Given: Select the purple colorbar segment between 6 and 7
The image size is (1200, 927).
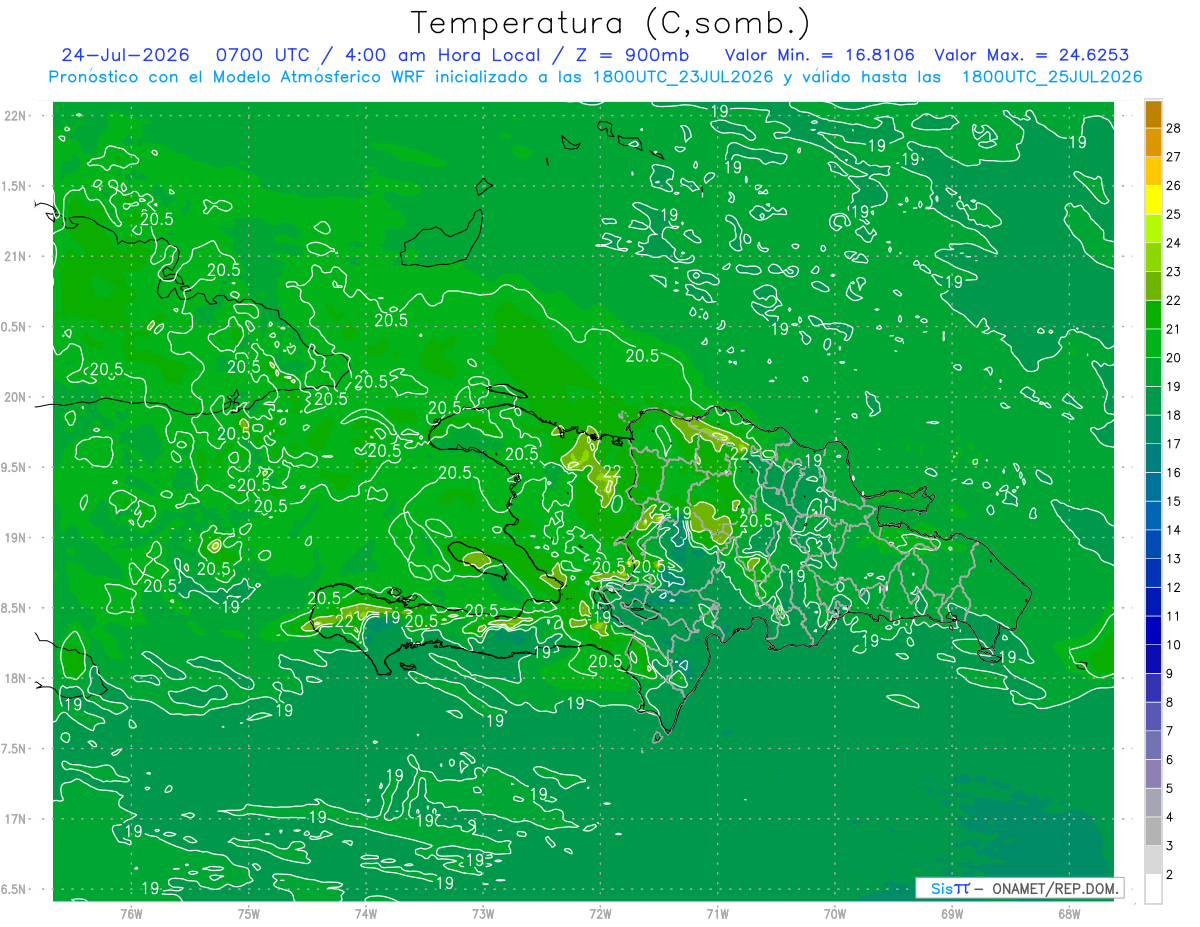Looking at the screenshot, I should pyautogui.click(x=1153, y=745).
